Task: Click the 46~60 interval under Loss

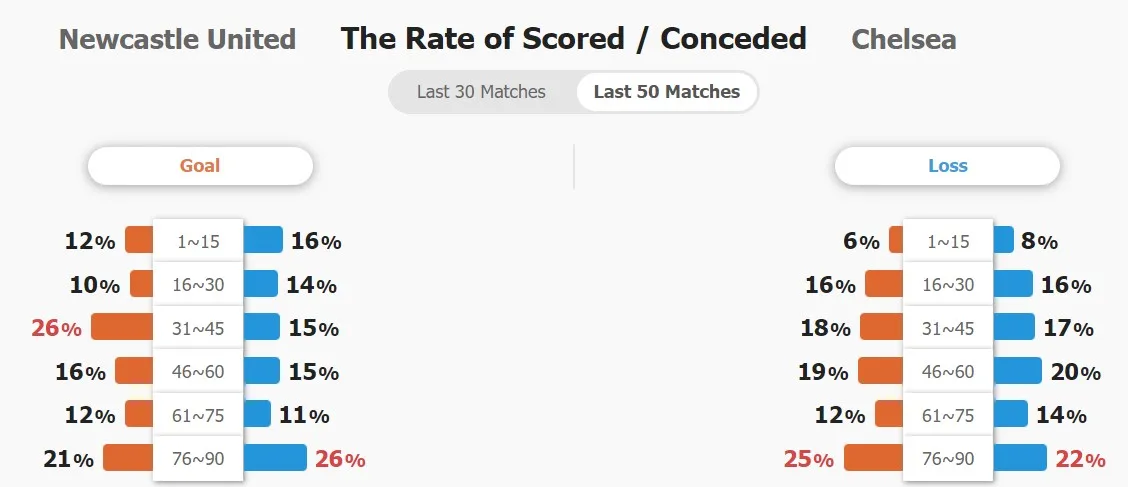Action: [948, 371]
